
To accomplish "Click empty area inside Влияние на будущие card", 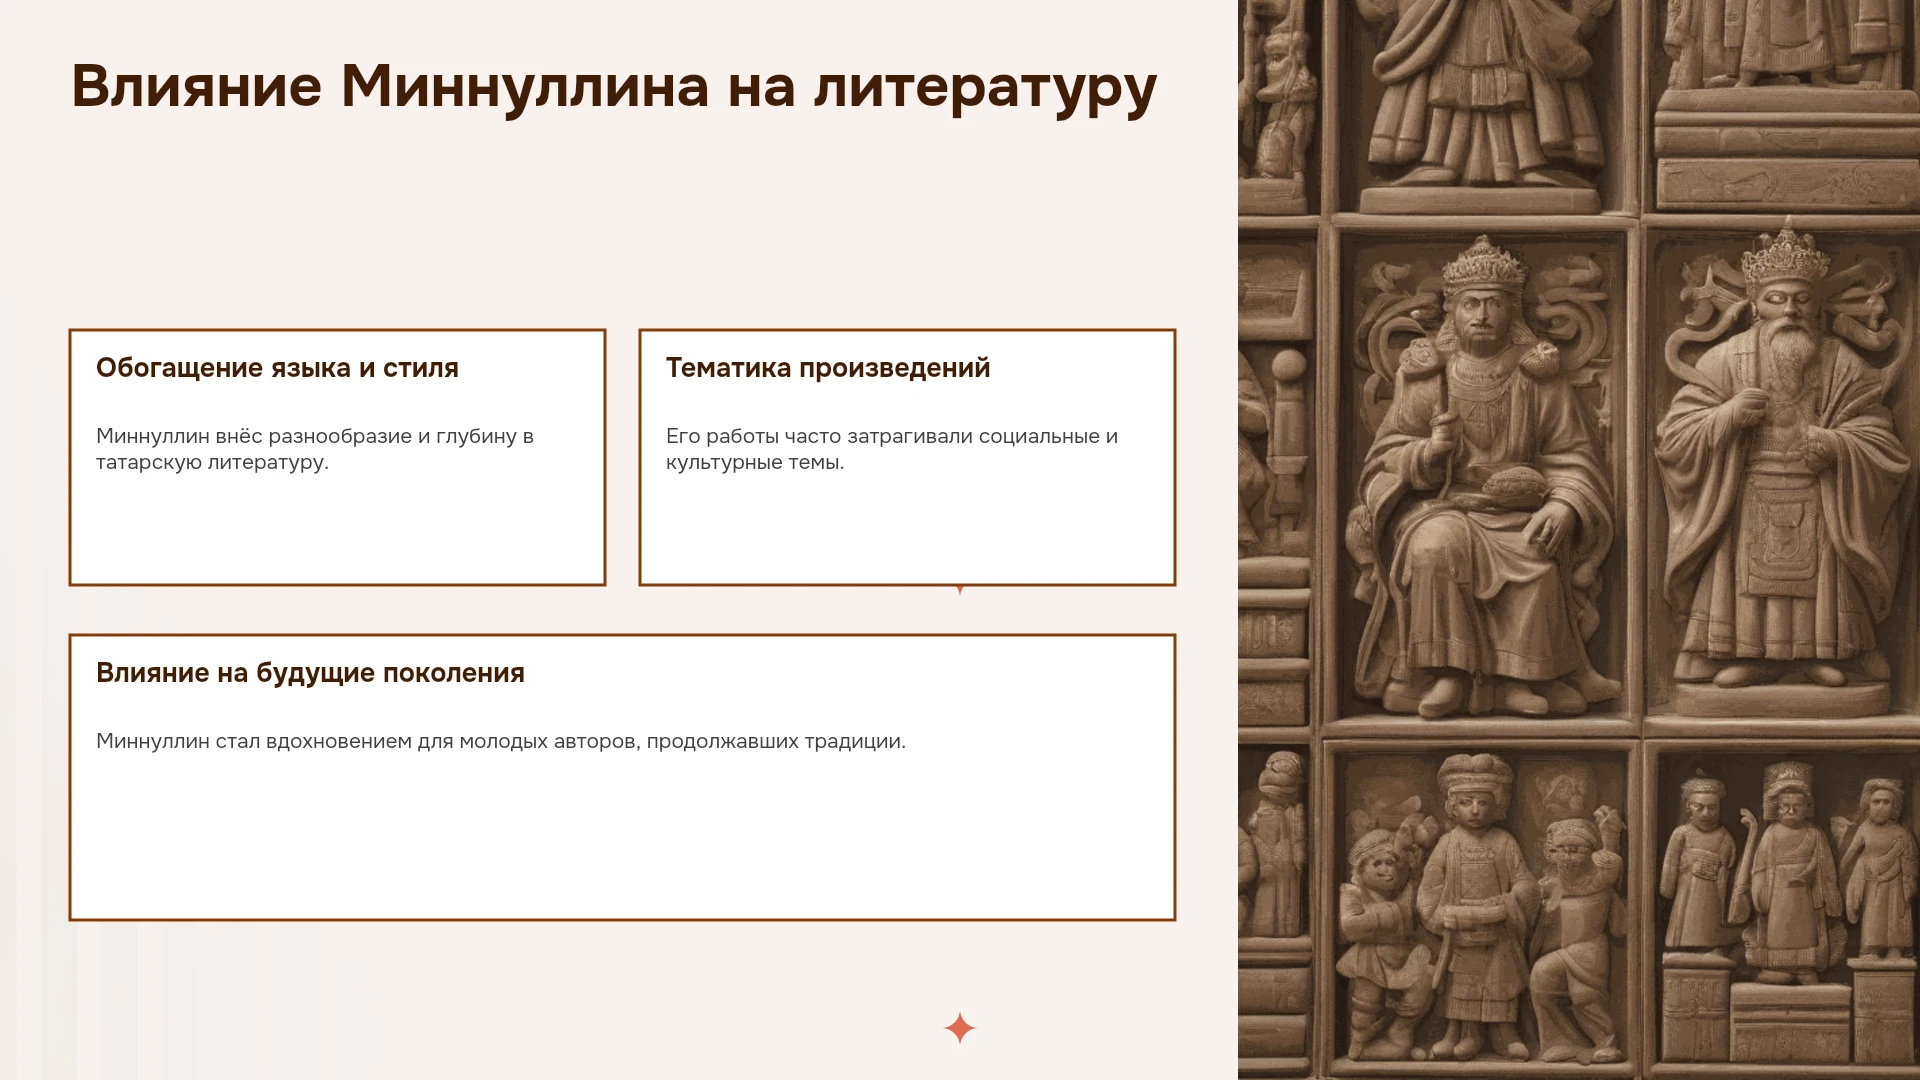I will (622, 840).
